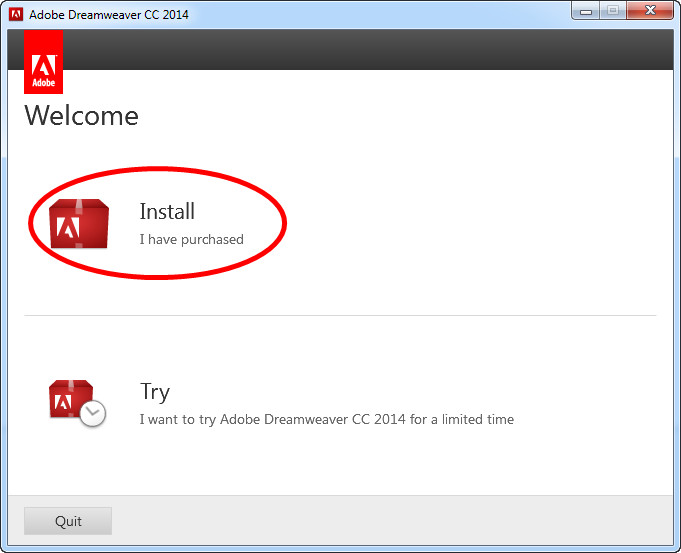
Task: Select the Install heading text
Action: pos(167,212)
